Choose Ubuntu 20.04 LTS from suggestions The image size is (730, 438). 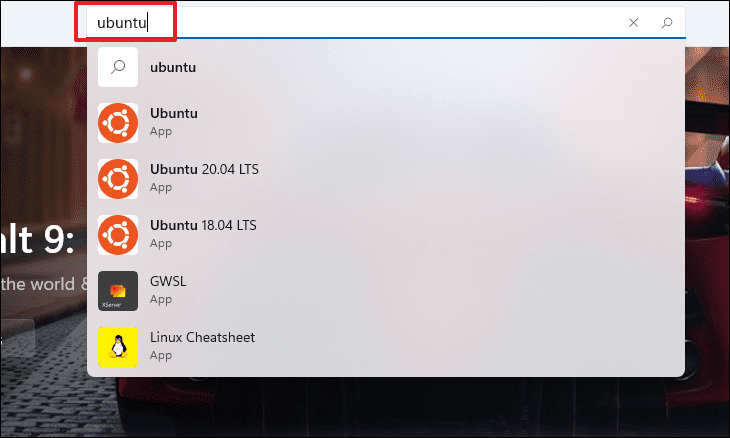(x=385, y=179)
